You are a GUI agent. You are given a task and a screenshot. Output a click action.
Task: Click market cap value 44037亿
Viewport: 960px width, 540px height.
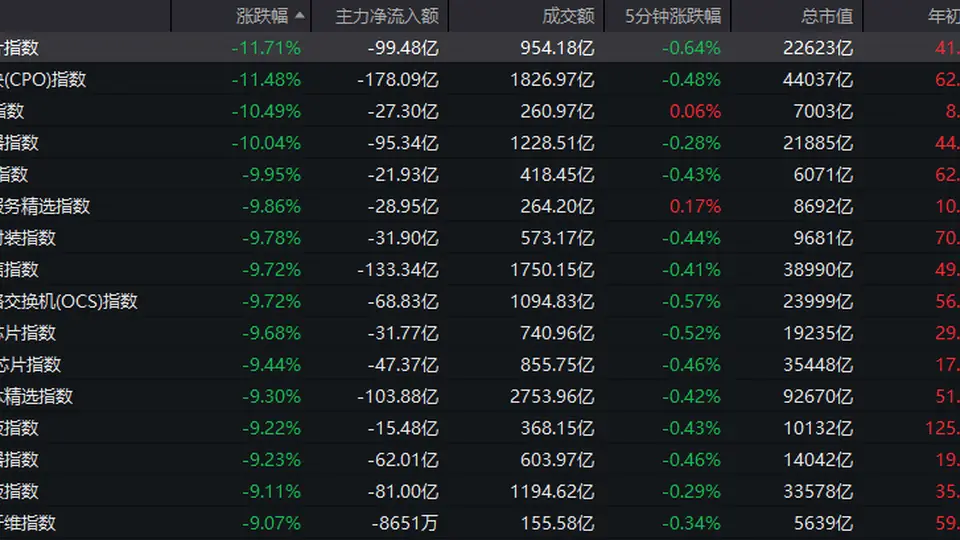pos(818,80)
